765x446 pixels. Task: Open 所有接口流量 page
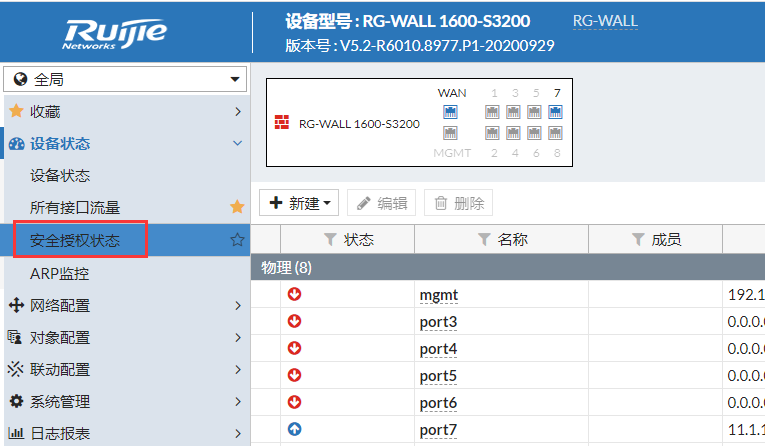(x=75, y=208)
